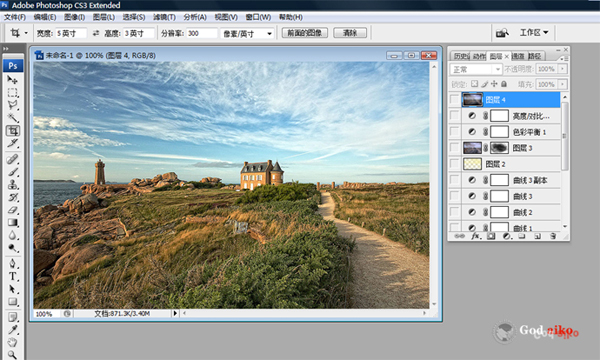Image resolution: width=600 pixels, height=360 pixels.
Task: Swap width and height values
Action: pos(96,33)
